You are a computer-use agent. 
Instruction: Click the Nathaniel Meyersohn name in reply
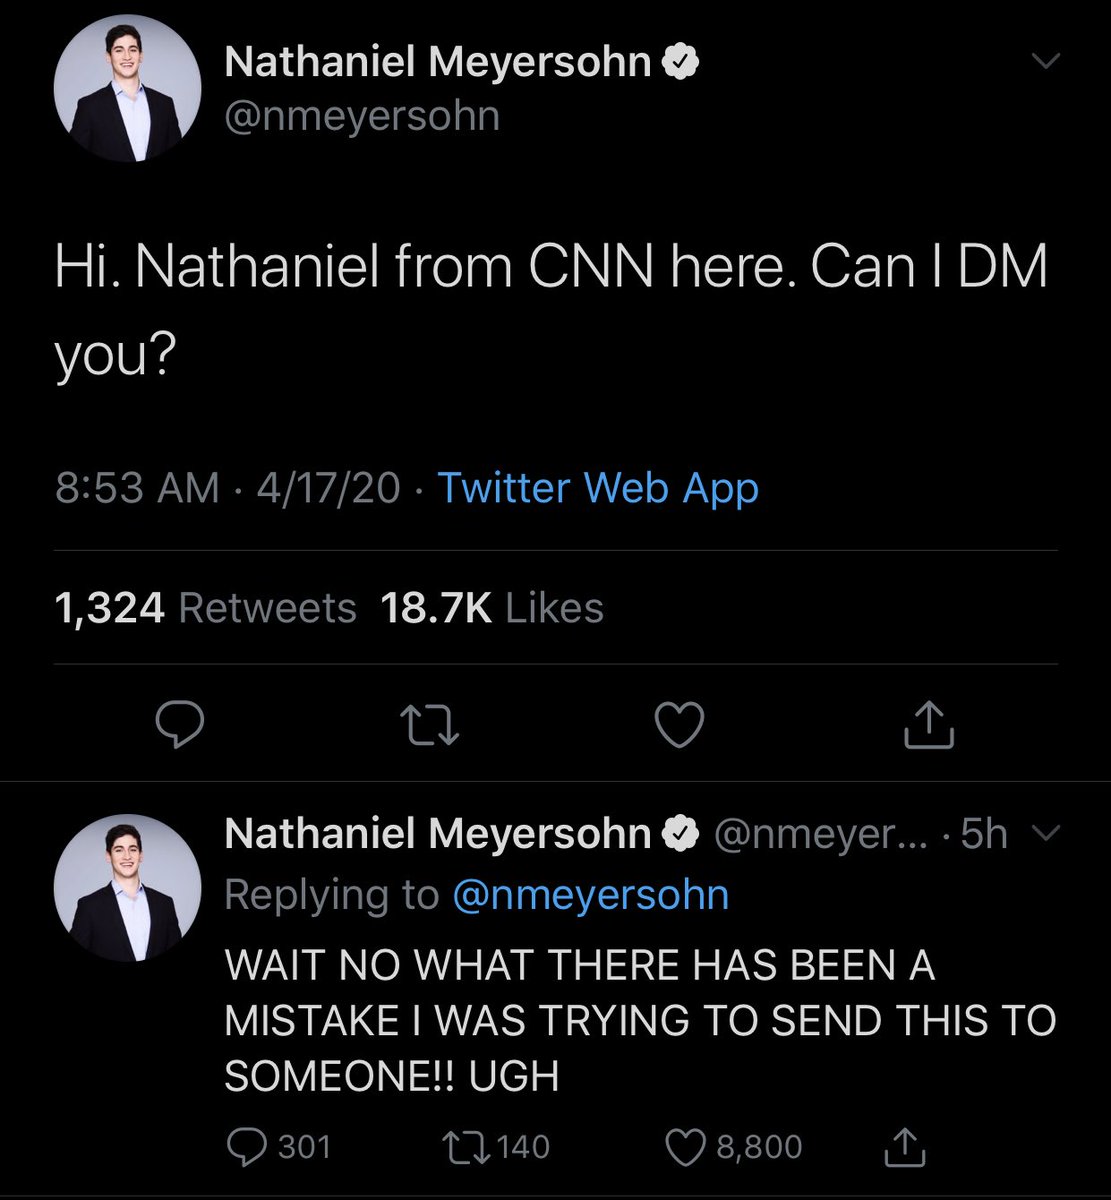pyautogui.click(x=438, y=834)
